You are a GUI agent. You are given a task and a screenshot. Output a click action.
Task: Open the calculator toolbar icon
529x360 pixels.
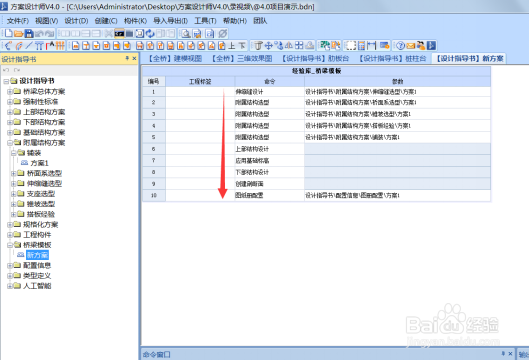click(362, 45)
